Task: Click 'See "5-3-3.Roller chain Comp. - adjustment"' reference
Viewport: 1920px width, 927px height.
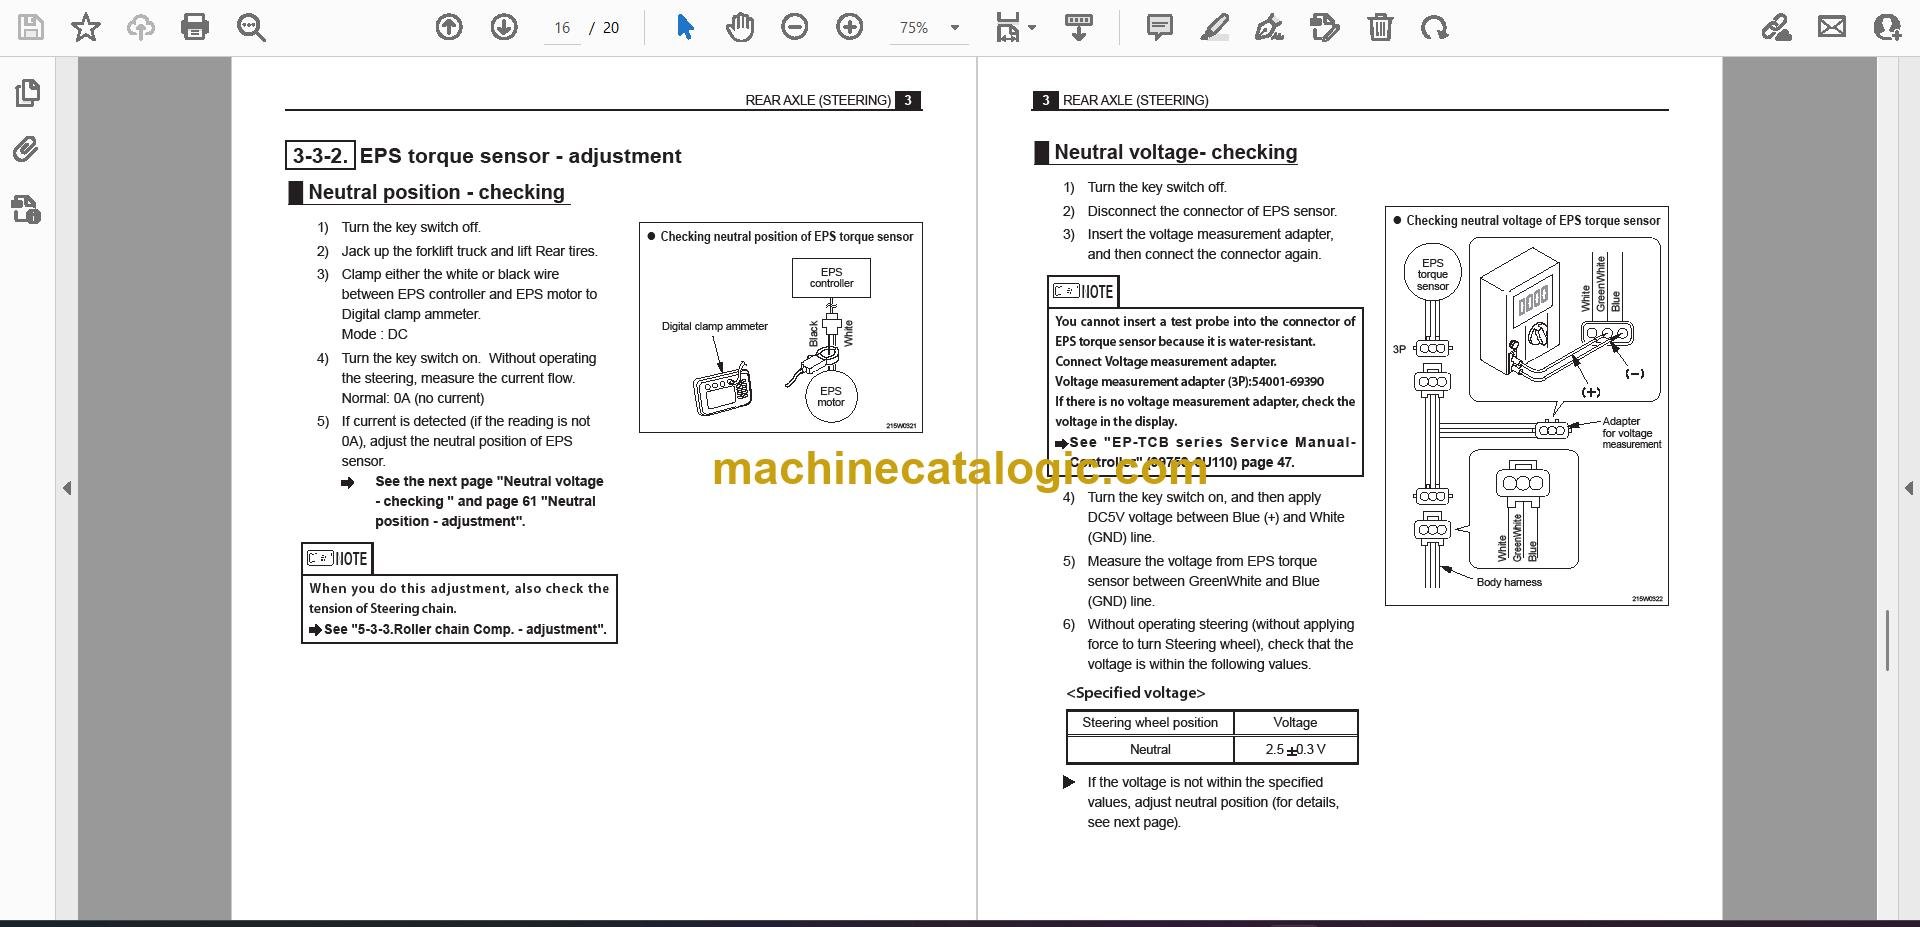Action: [x=465, y=629]
